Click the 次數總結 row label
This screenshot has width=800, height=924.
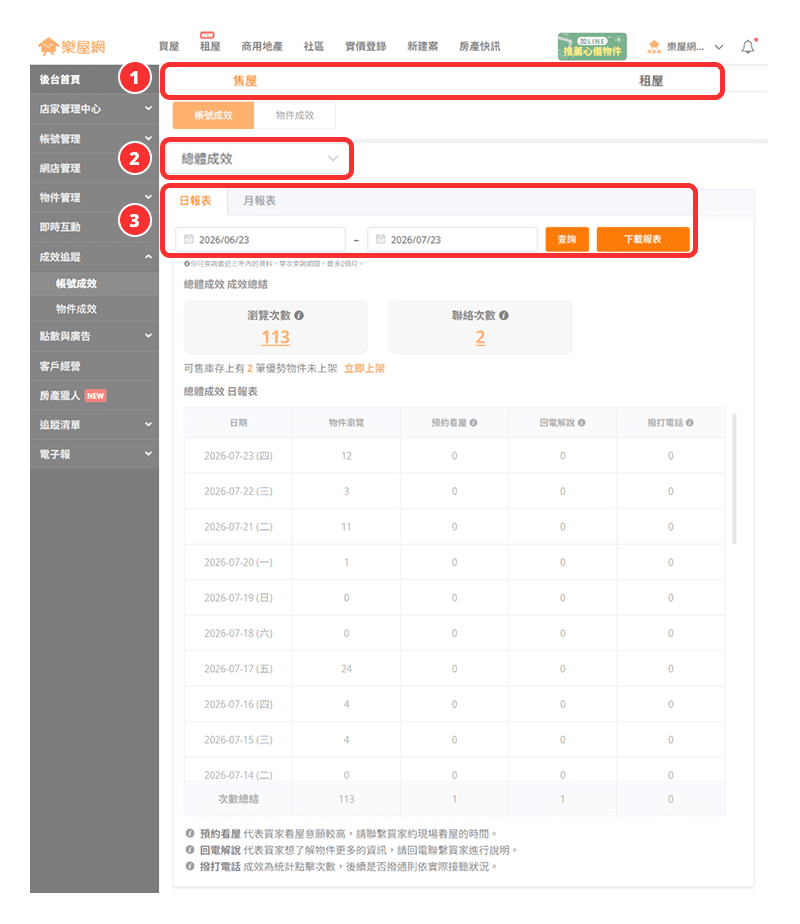(238, 799)
